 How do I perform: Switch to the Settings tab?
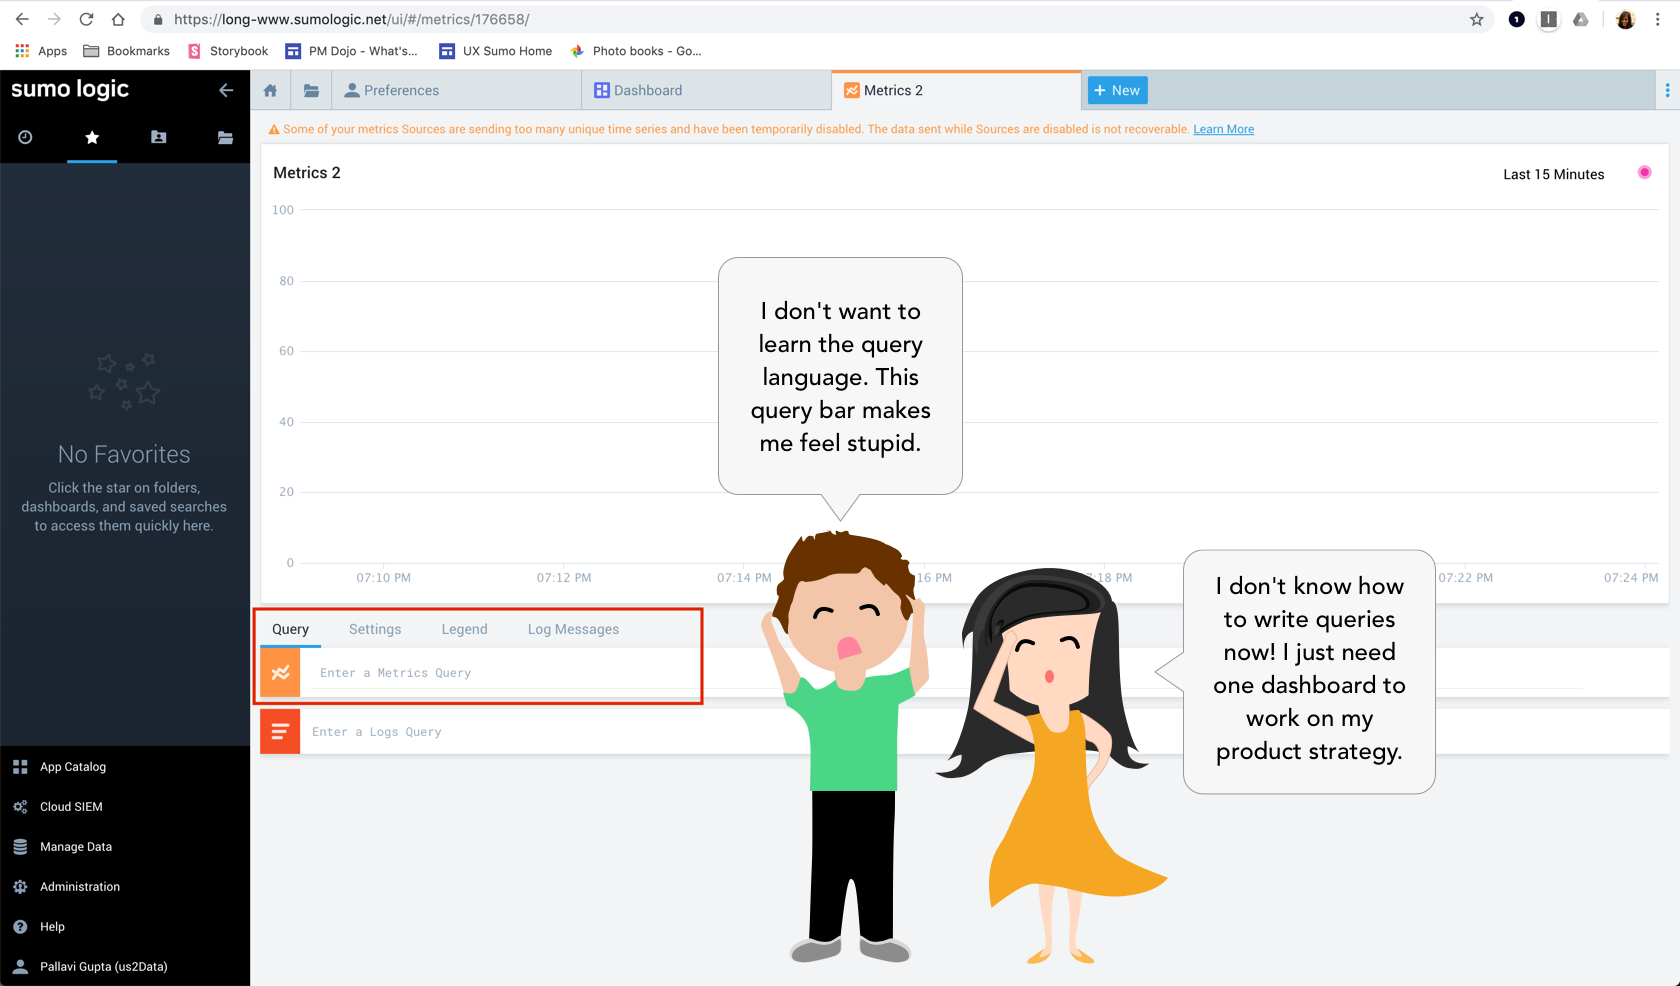click(375, 629)
